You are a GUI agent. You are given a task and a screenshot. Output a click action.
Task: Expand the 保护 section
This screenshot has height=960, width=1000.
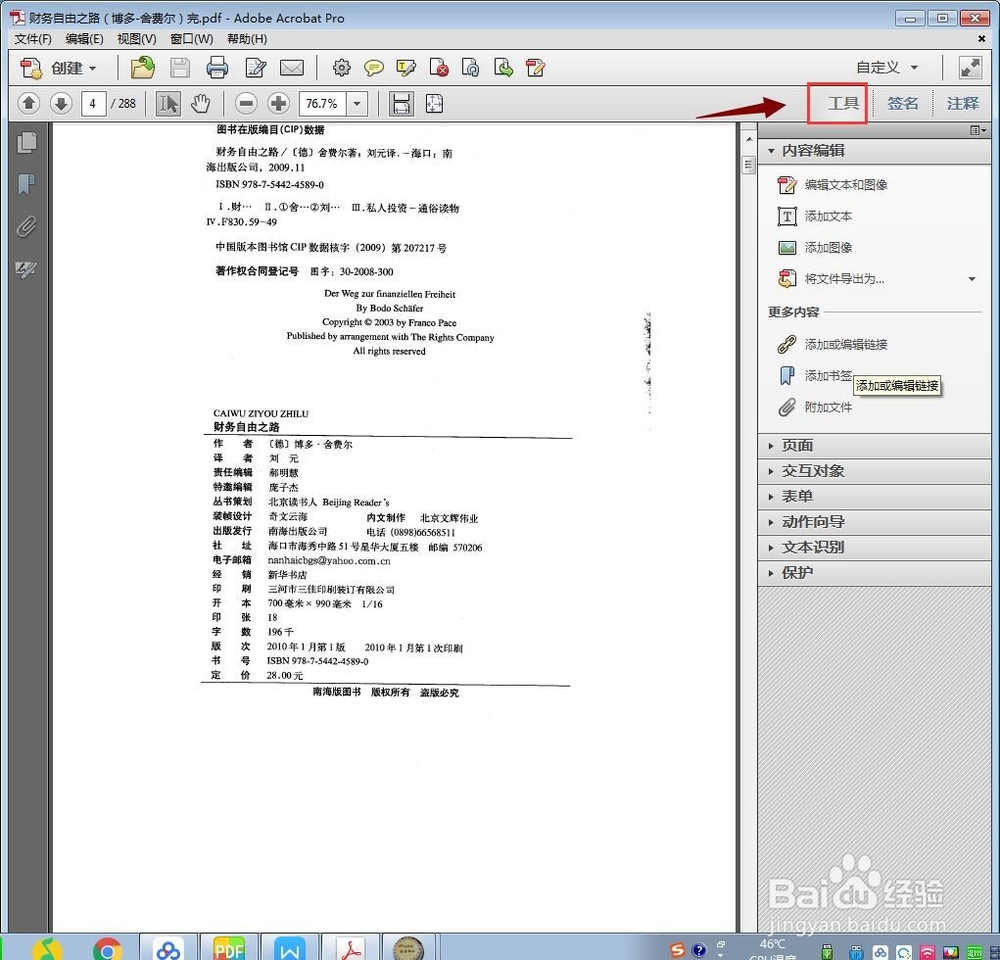874,573
